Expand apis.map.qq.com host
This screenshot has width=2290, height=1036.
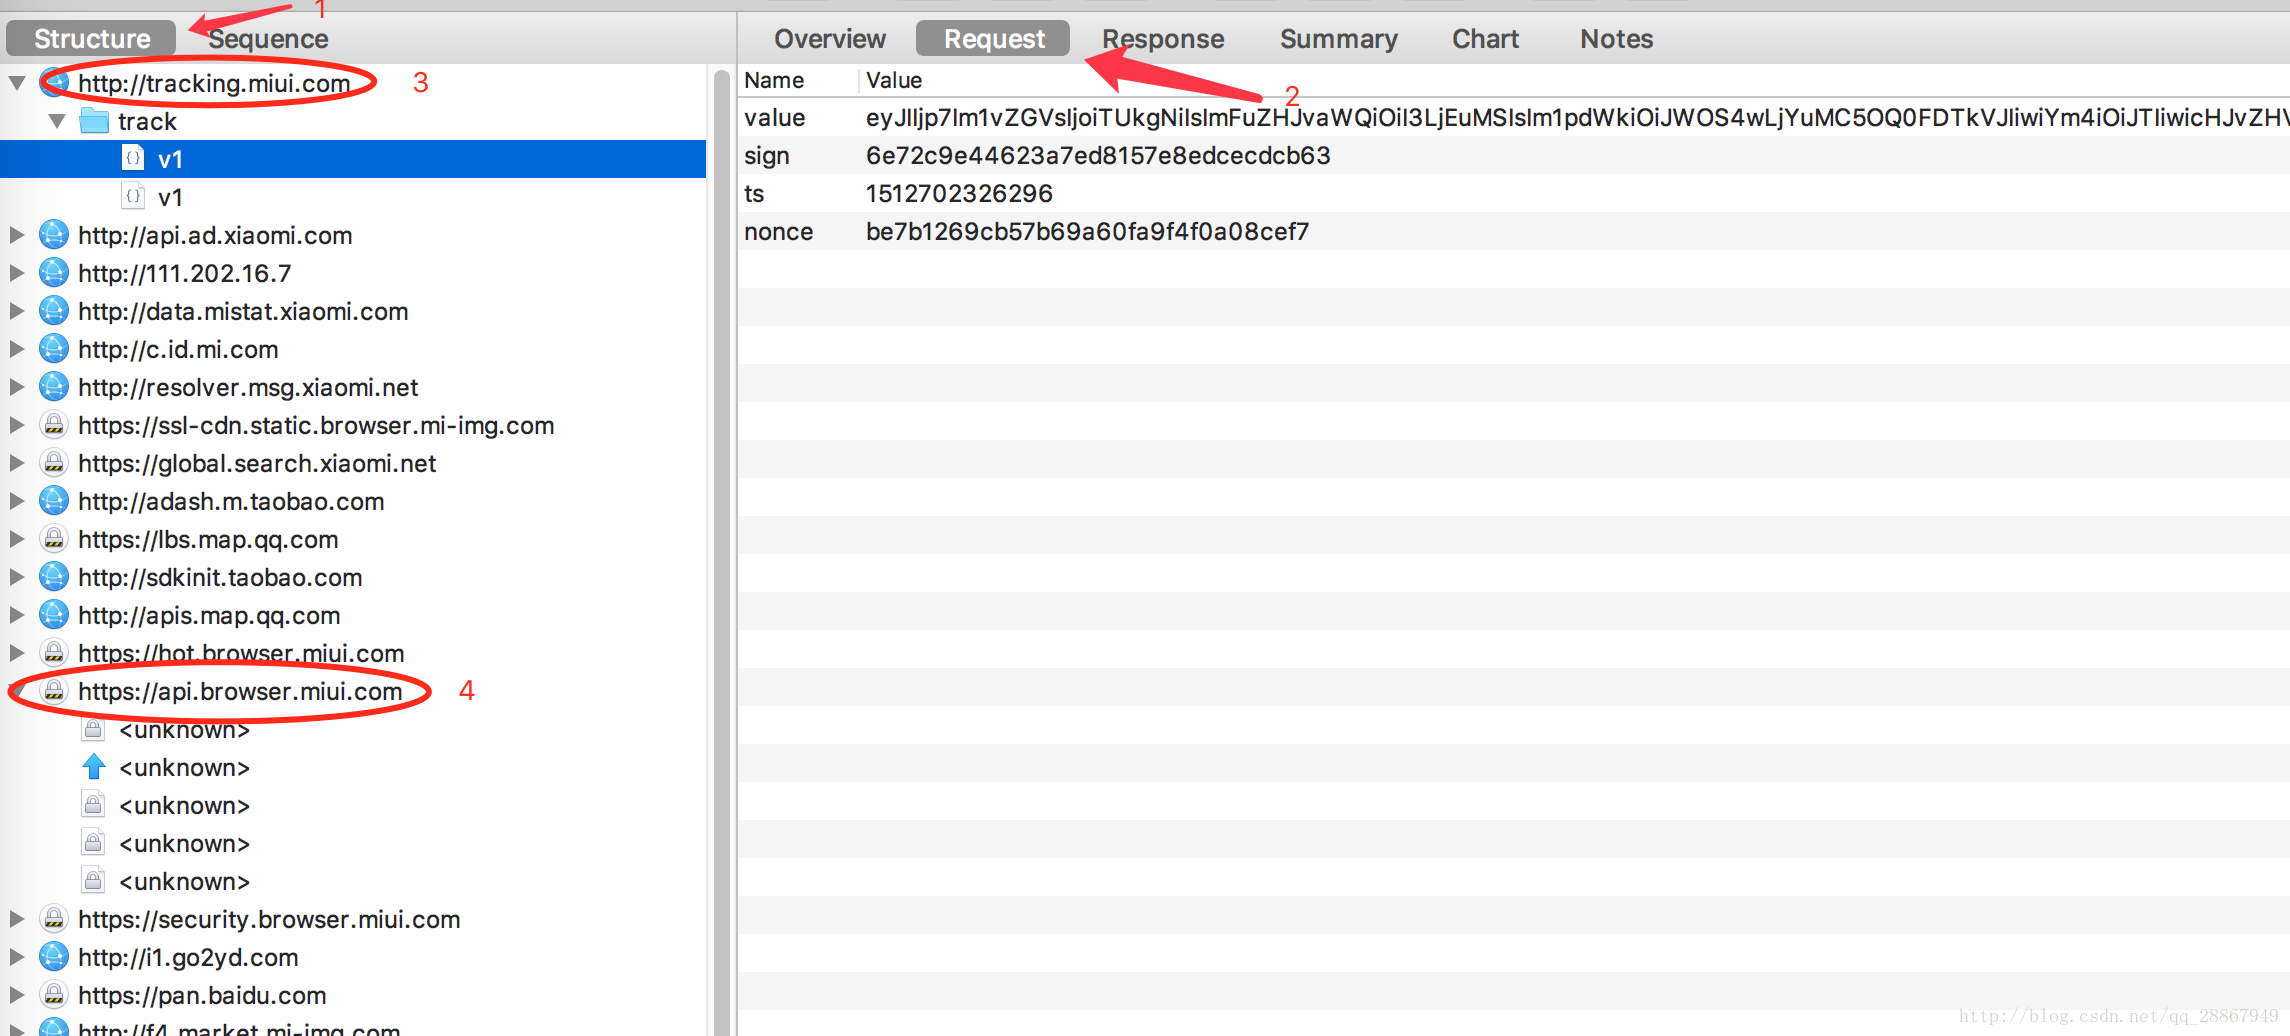point(17,615)
